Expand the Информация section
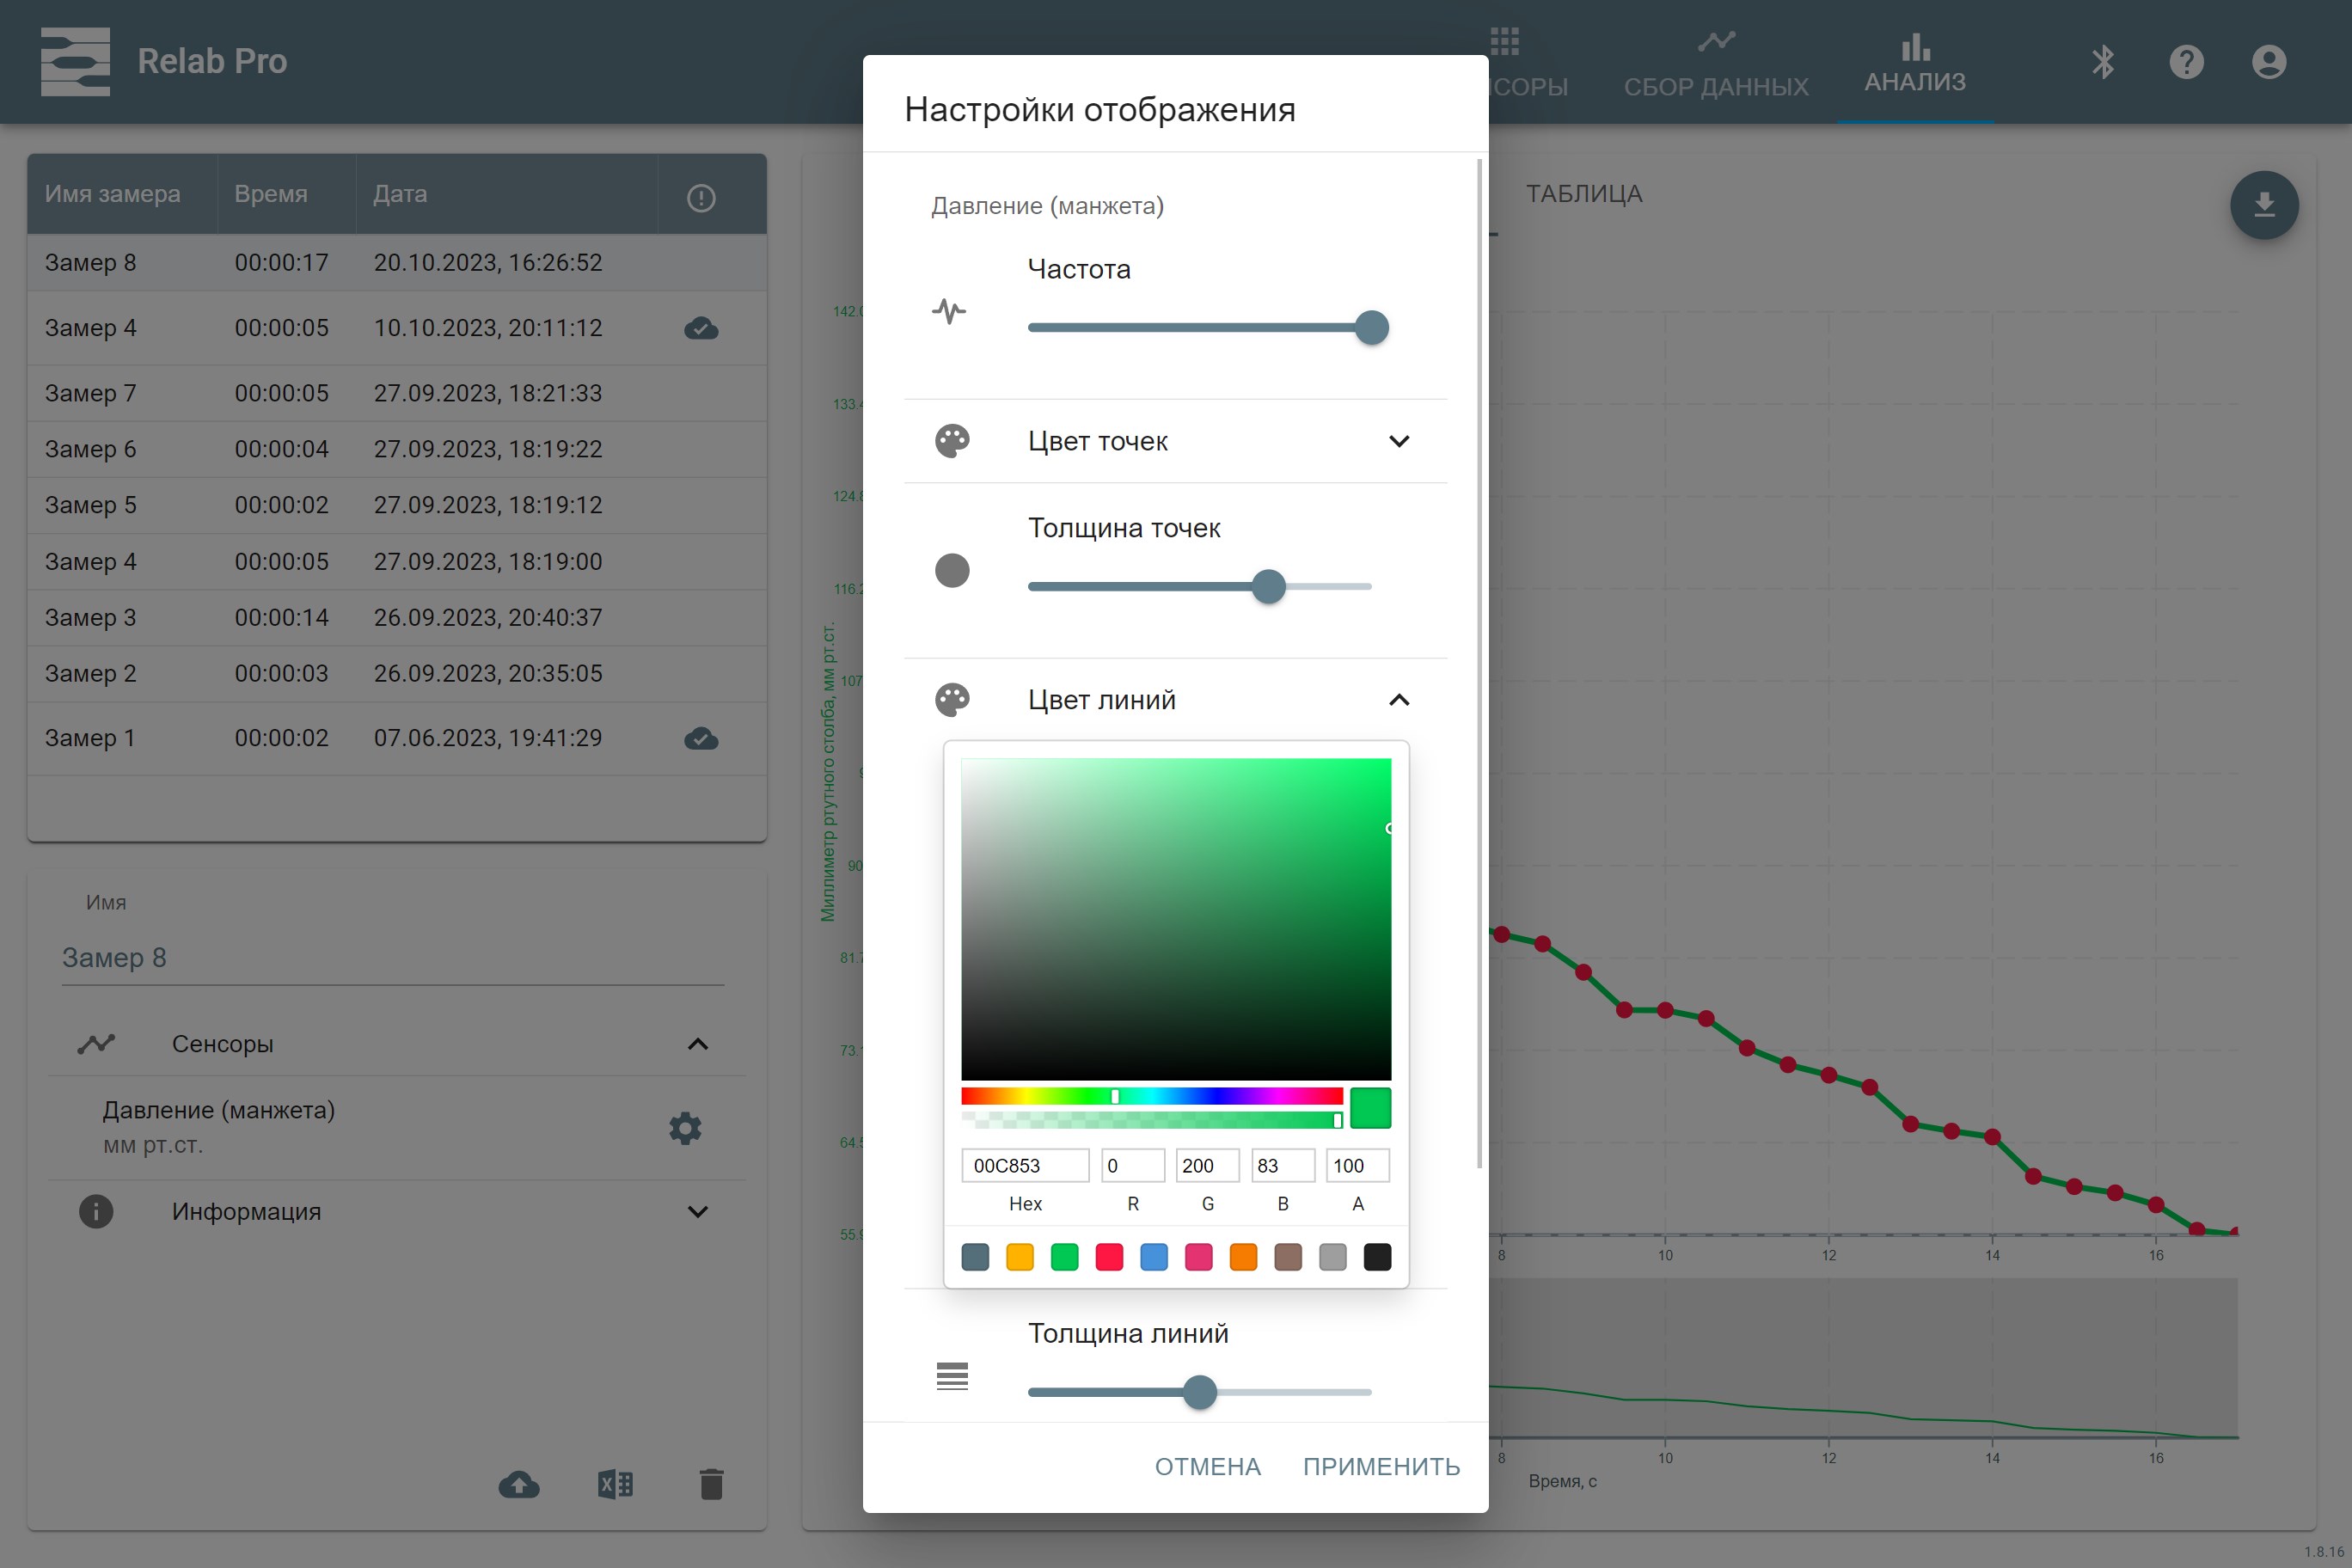This screenshot has width=2352, height=1568. [697, 1212]
